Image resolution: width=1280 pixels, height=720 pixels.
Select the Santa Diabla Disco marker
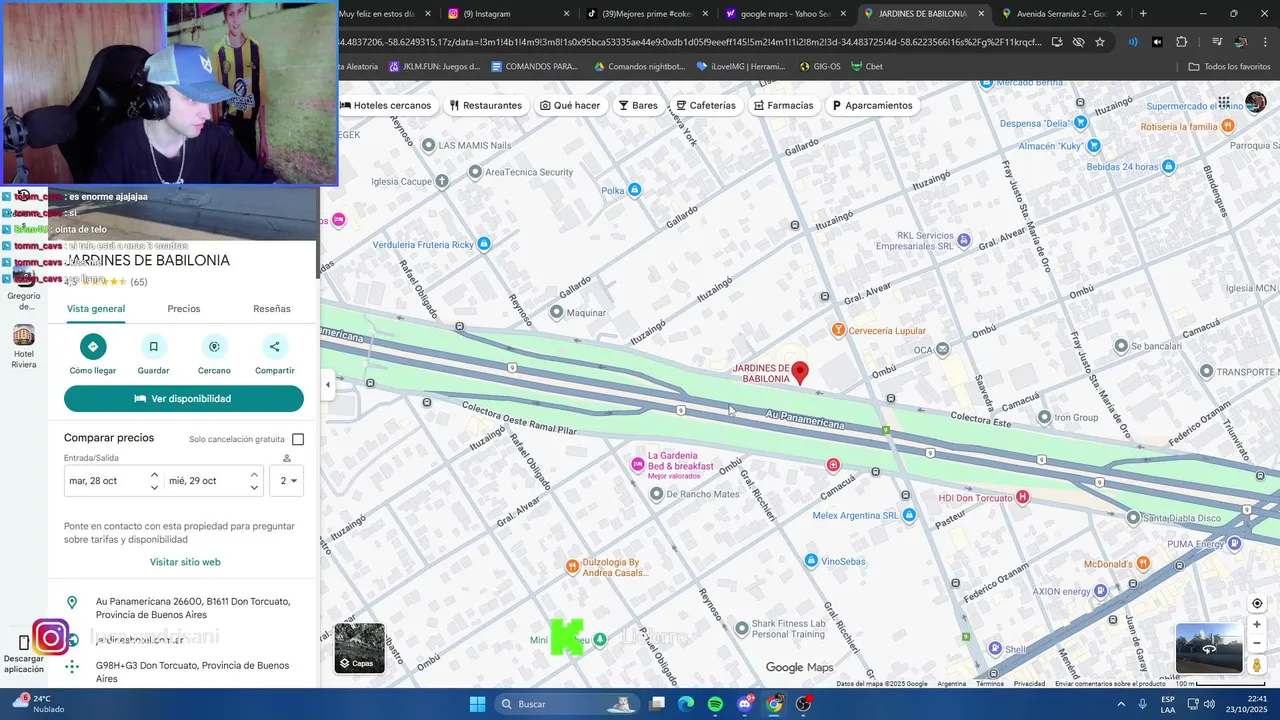1133,518
